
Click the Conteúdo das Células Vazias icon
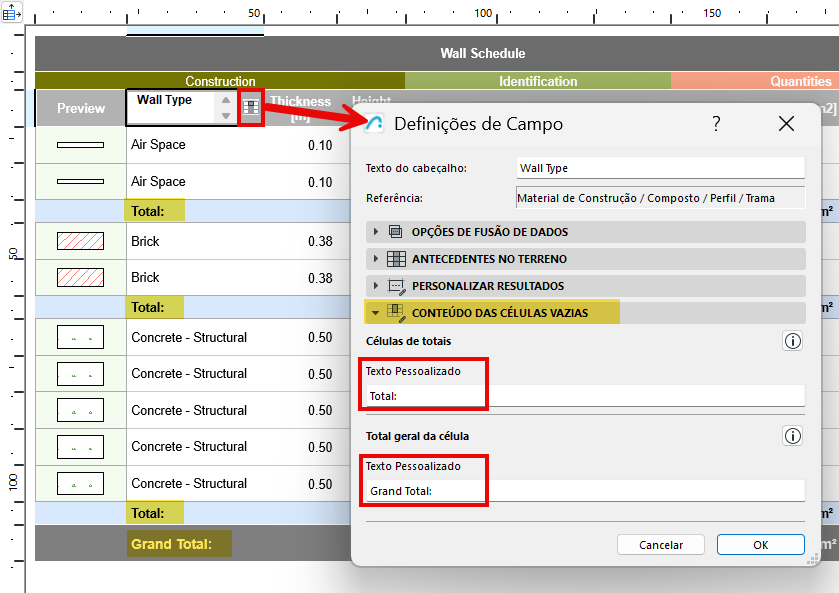point(395,313)
